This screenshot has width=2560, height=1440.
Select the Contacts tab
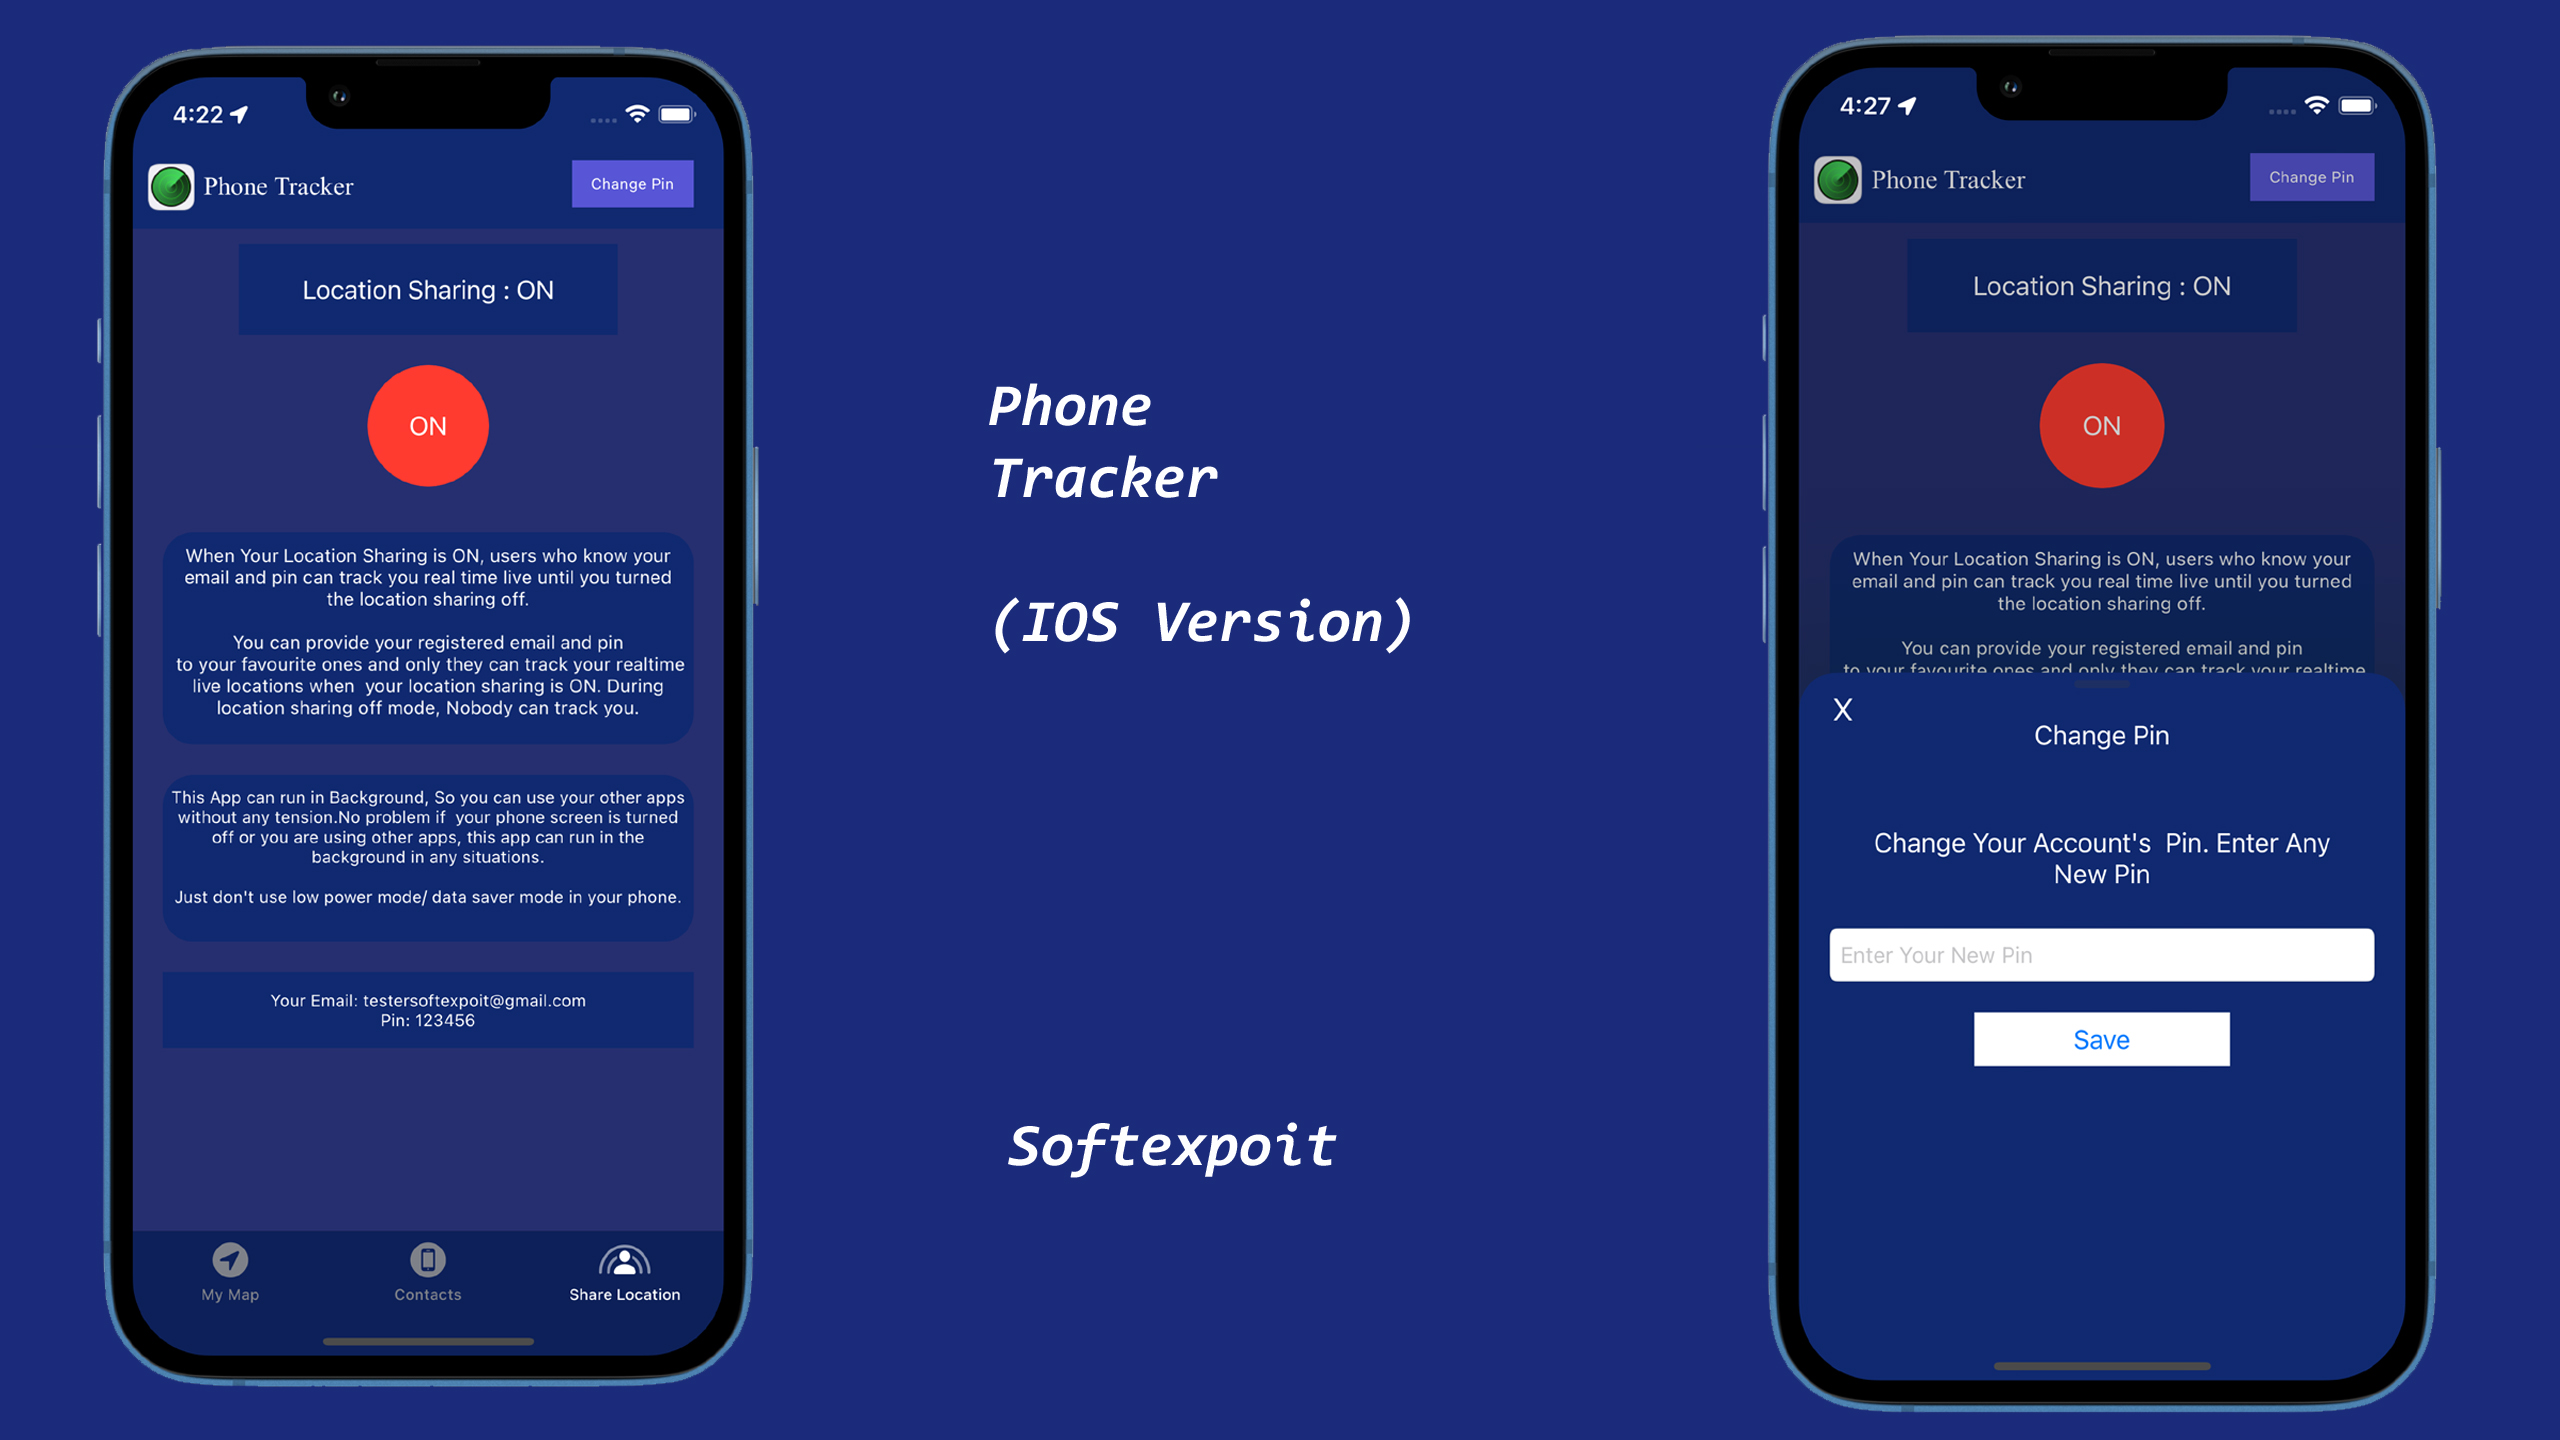click(427, 1271)
